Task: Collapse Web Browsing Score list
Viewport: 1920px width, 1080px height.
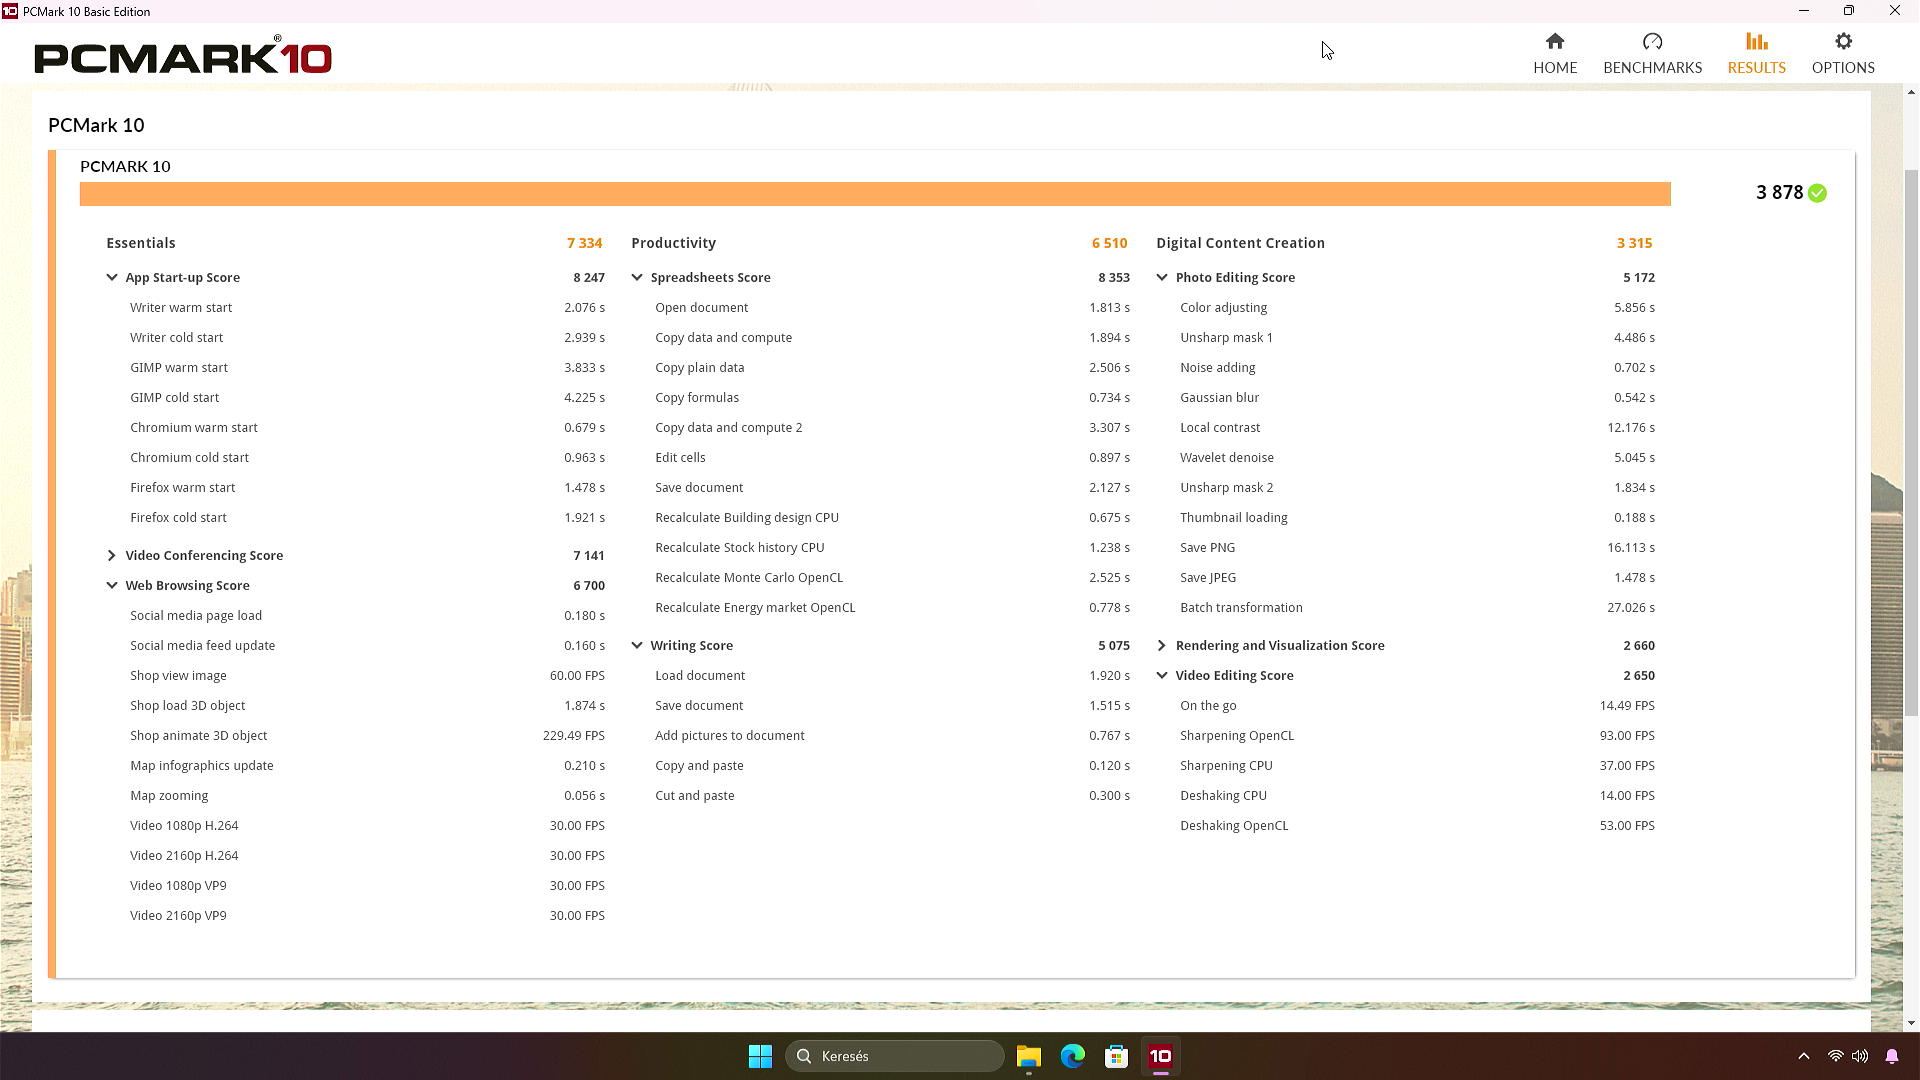Action: click(x=112, y=586)
